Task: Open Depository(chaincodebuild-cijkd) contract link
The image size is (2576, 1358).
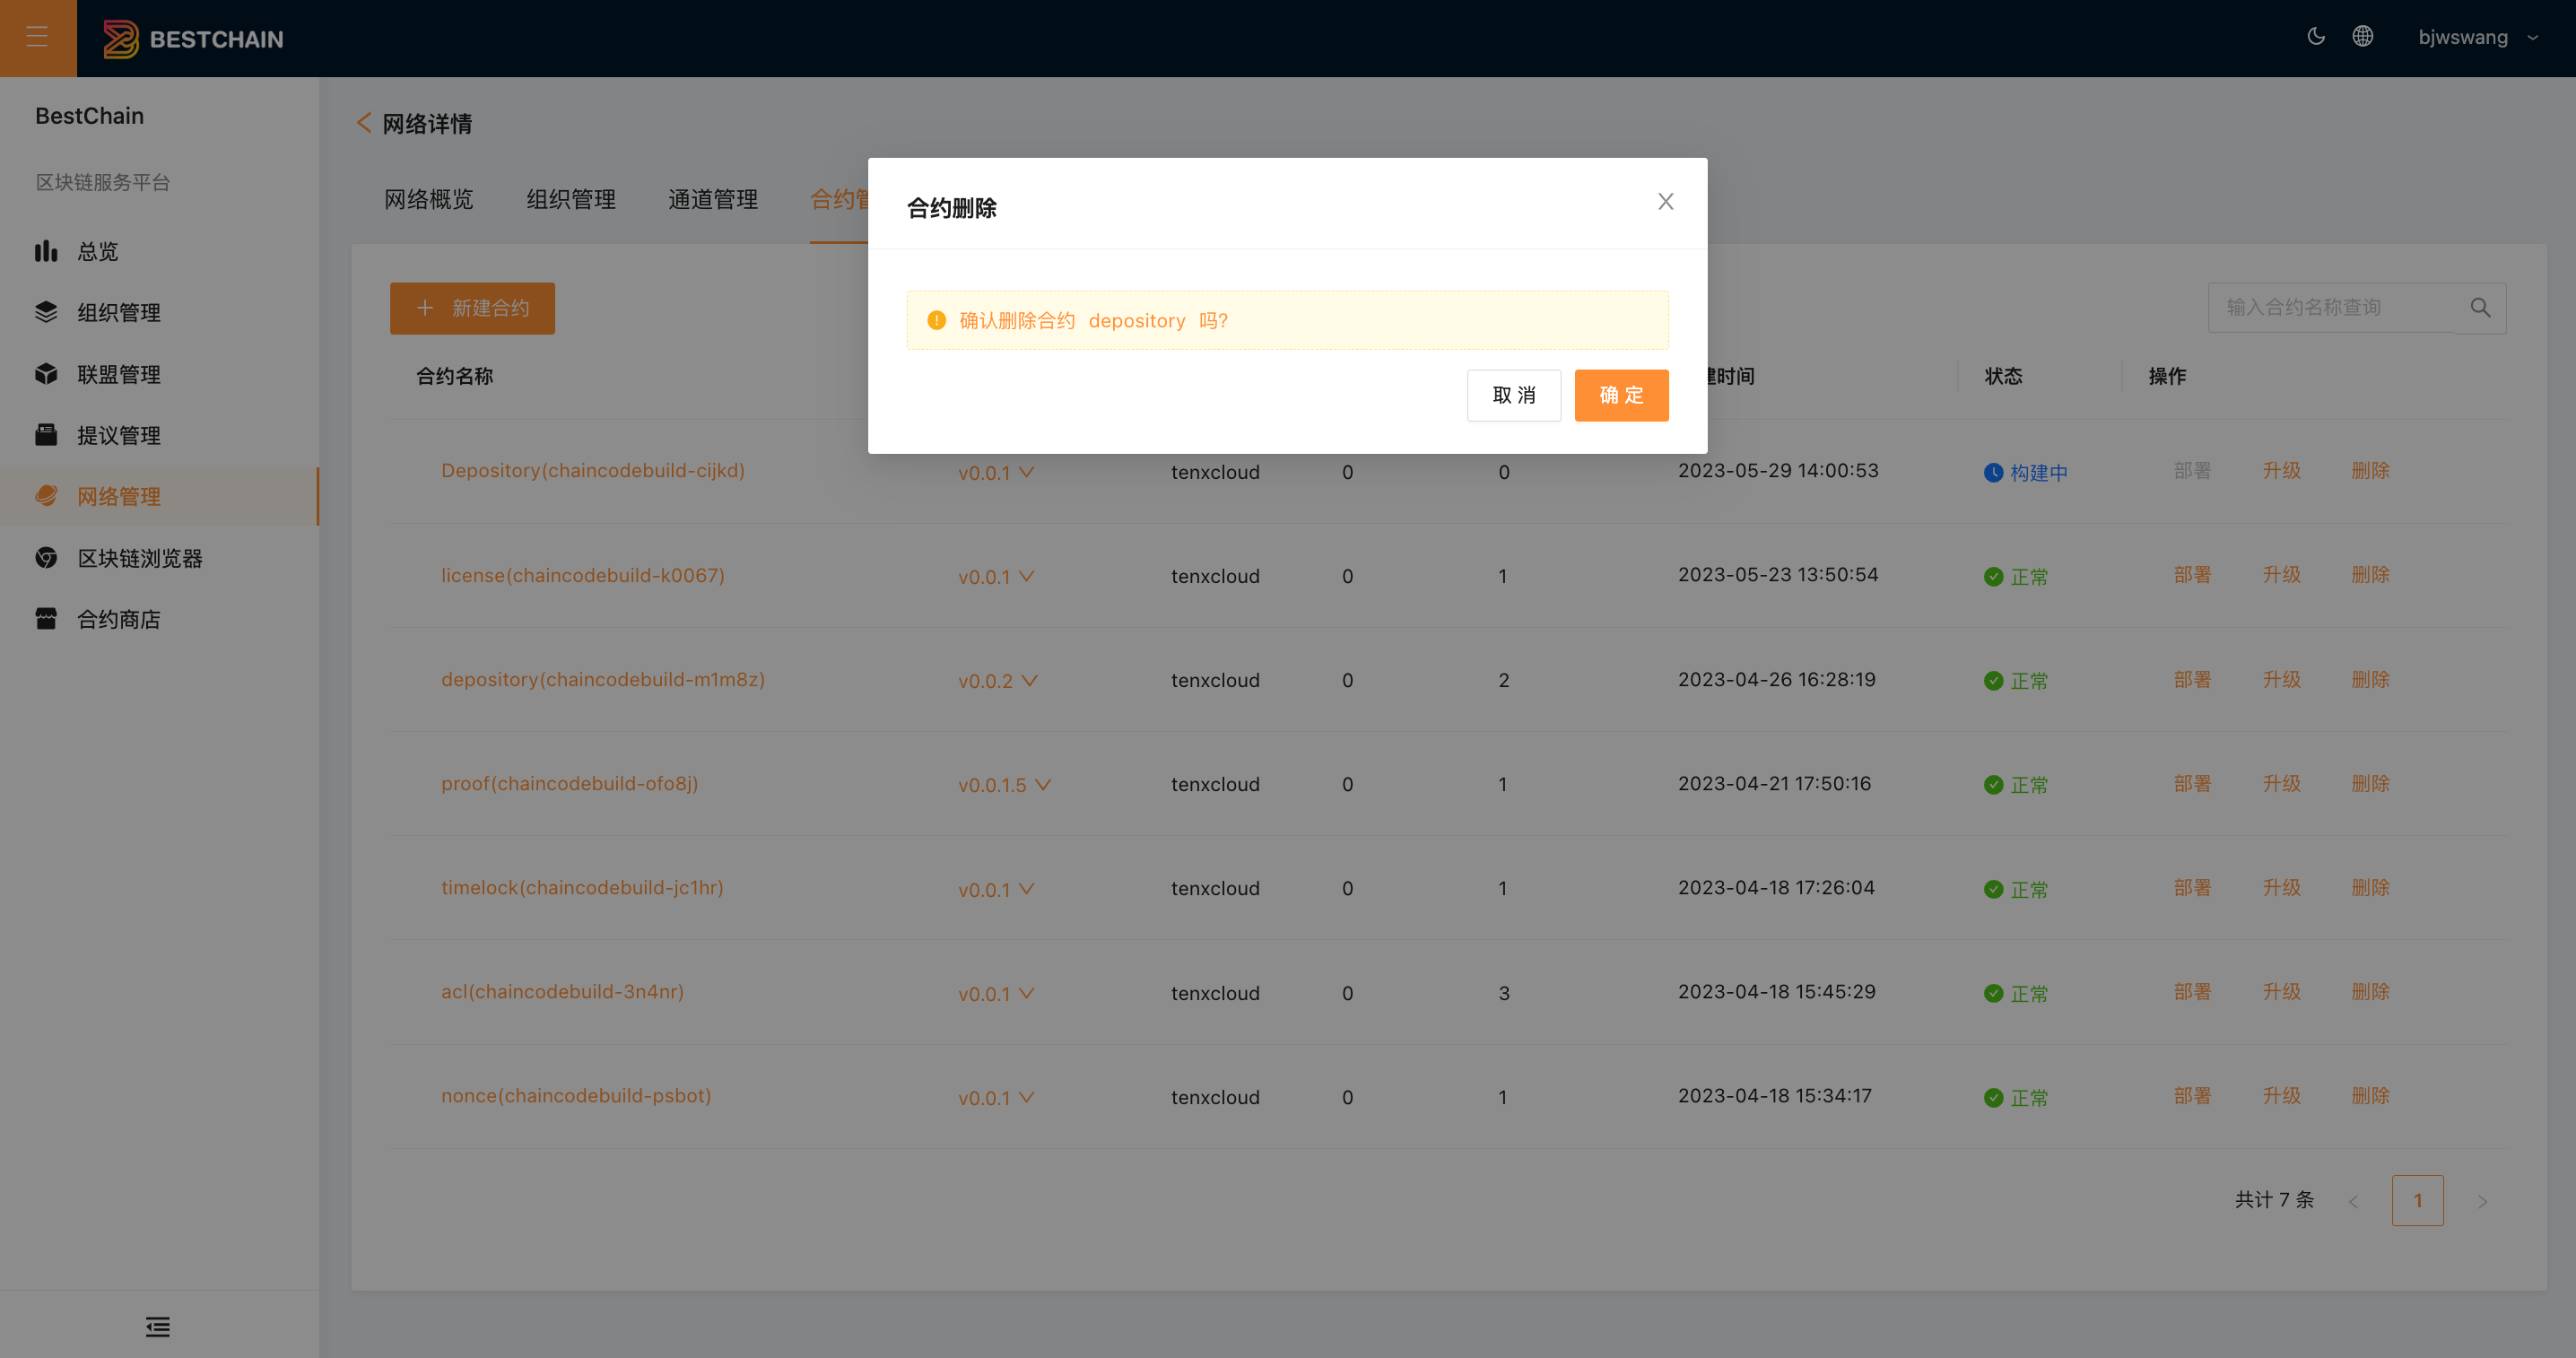Action: 593,471
